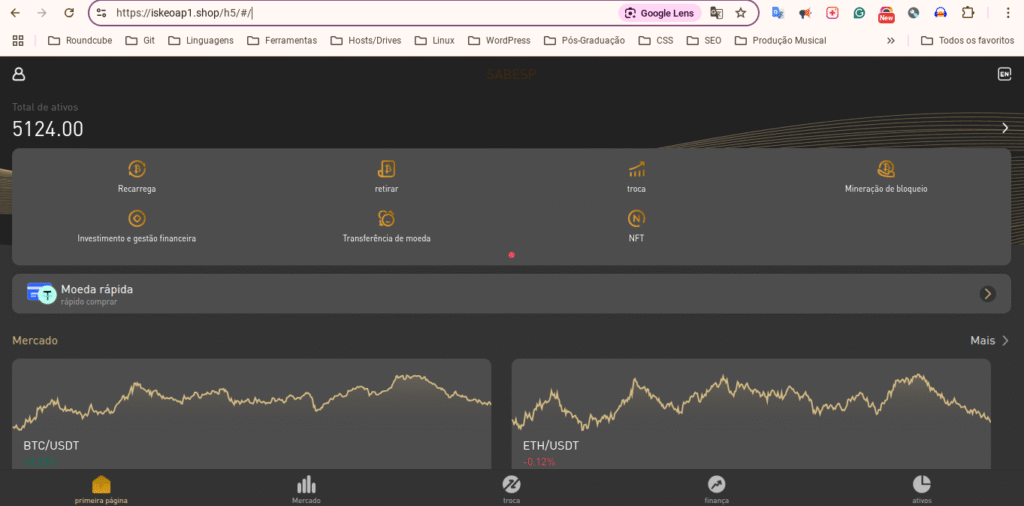The image size is (1024, 506).
Task: Open the WordPress bookmarks folder
Action: (x=498, y=41)
